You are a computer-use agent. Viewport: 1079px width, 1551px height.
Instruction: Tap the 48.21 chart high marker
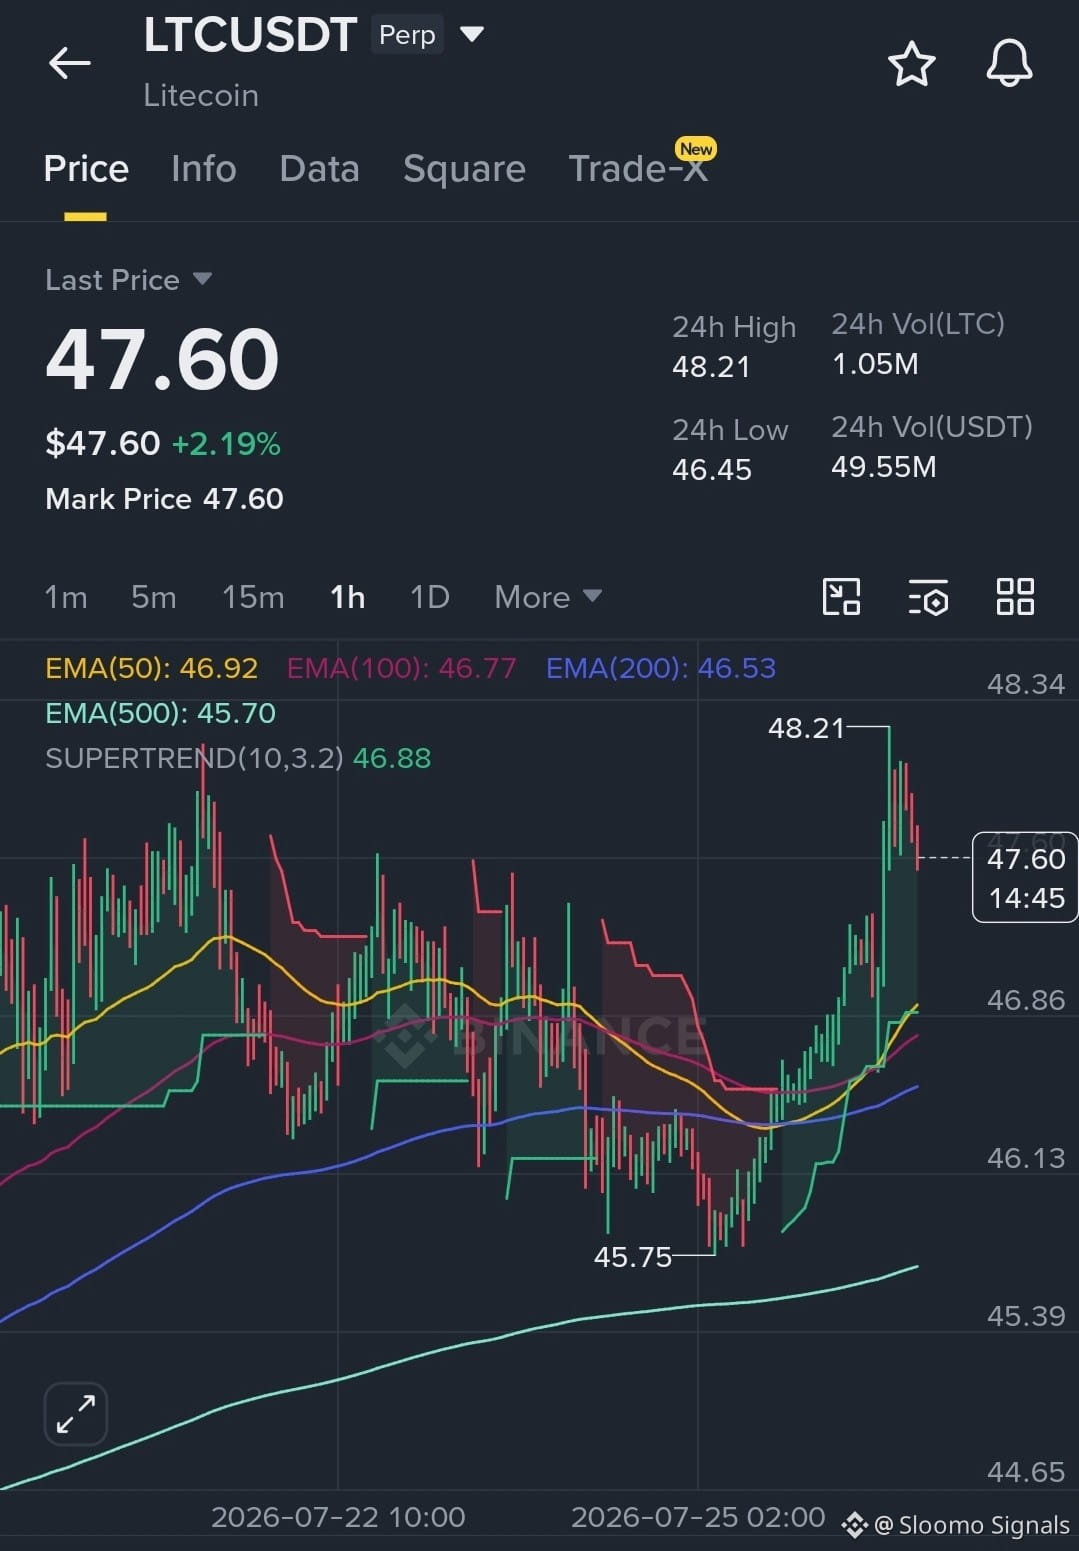[x=806, y=728]
